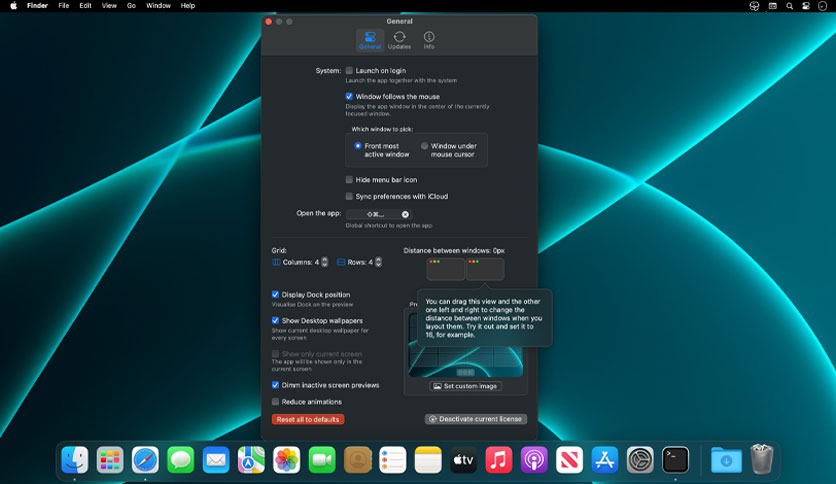Open FaceTime from the Dock
This screenshot has height=484, width=836.
[x=322, y=459]
